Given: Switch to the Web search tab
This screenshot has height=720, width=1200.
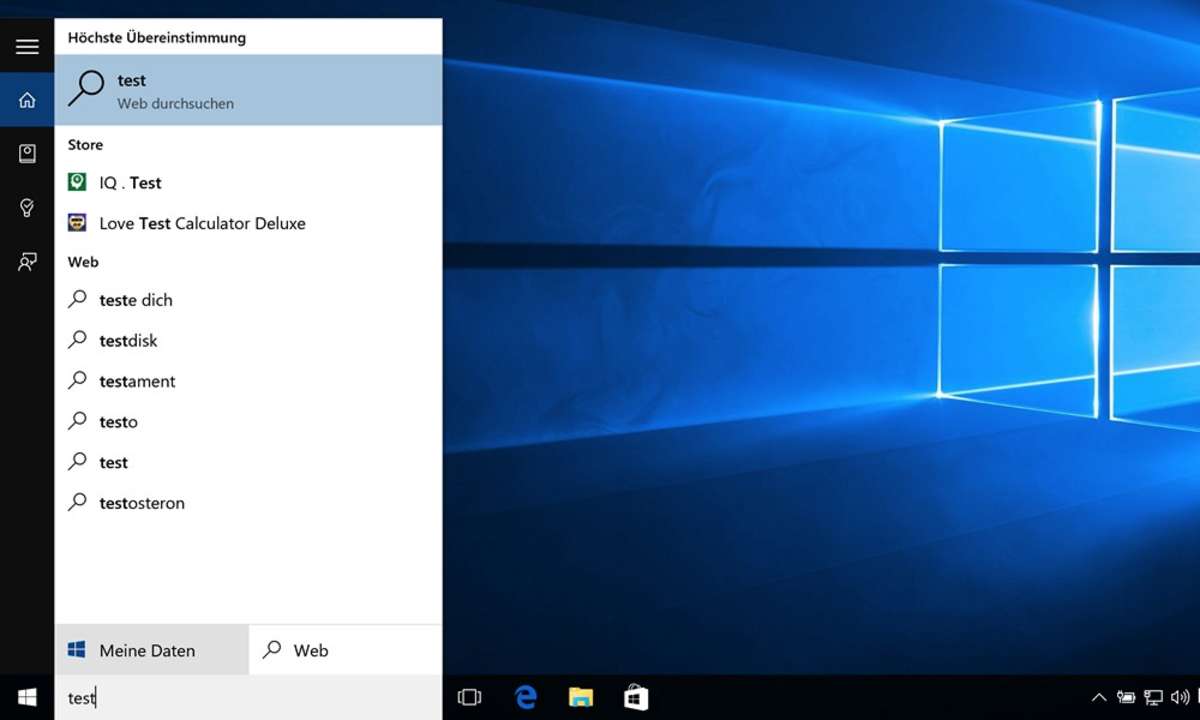Looking at the screenshot, I should pyautogui.click(x=345, y=650).
